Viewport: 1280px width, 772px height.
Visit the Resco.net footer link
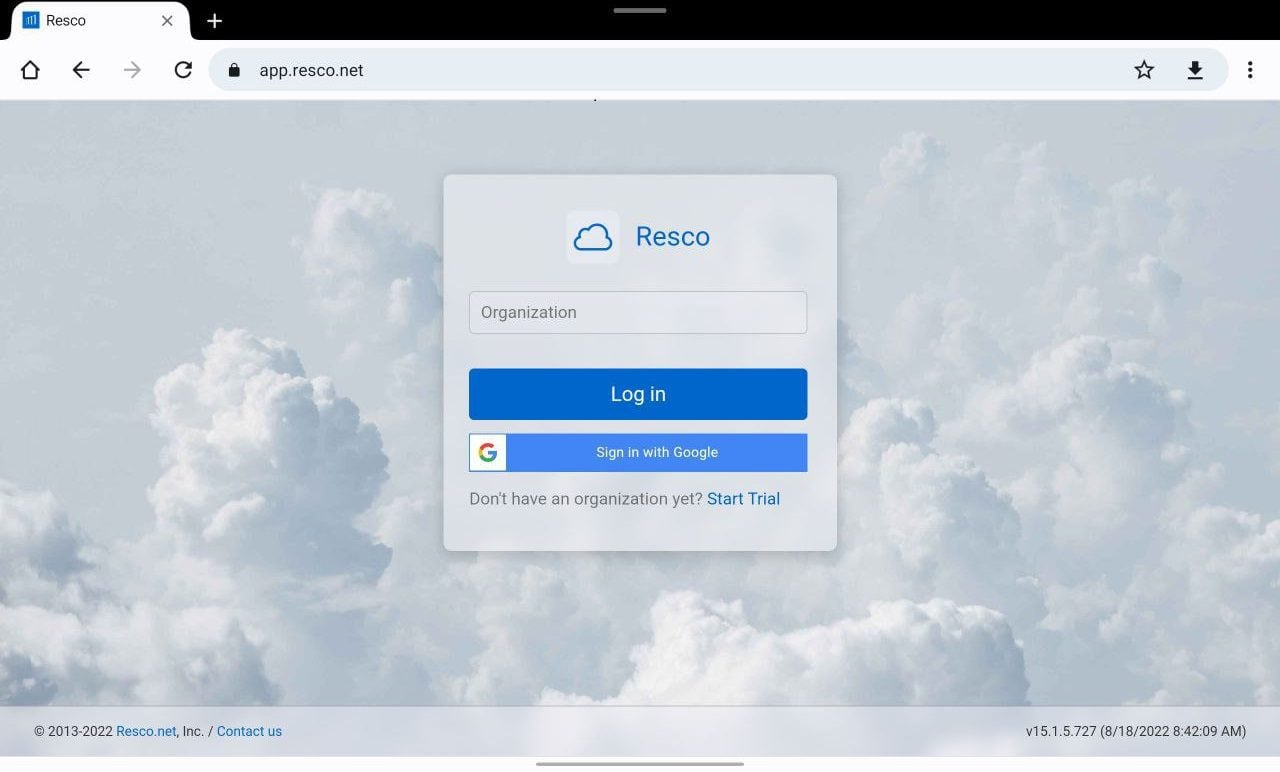(x=146, y=731)
